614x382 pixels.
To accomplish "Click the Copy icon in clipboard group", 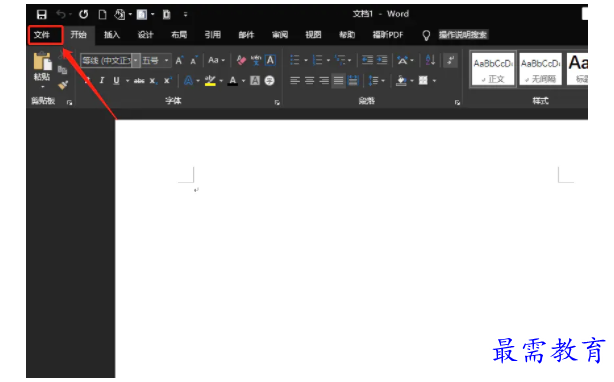I will point(62,70).
